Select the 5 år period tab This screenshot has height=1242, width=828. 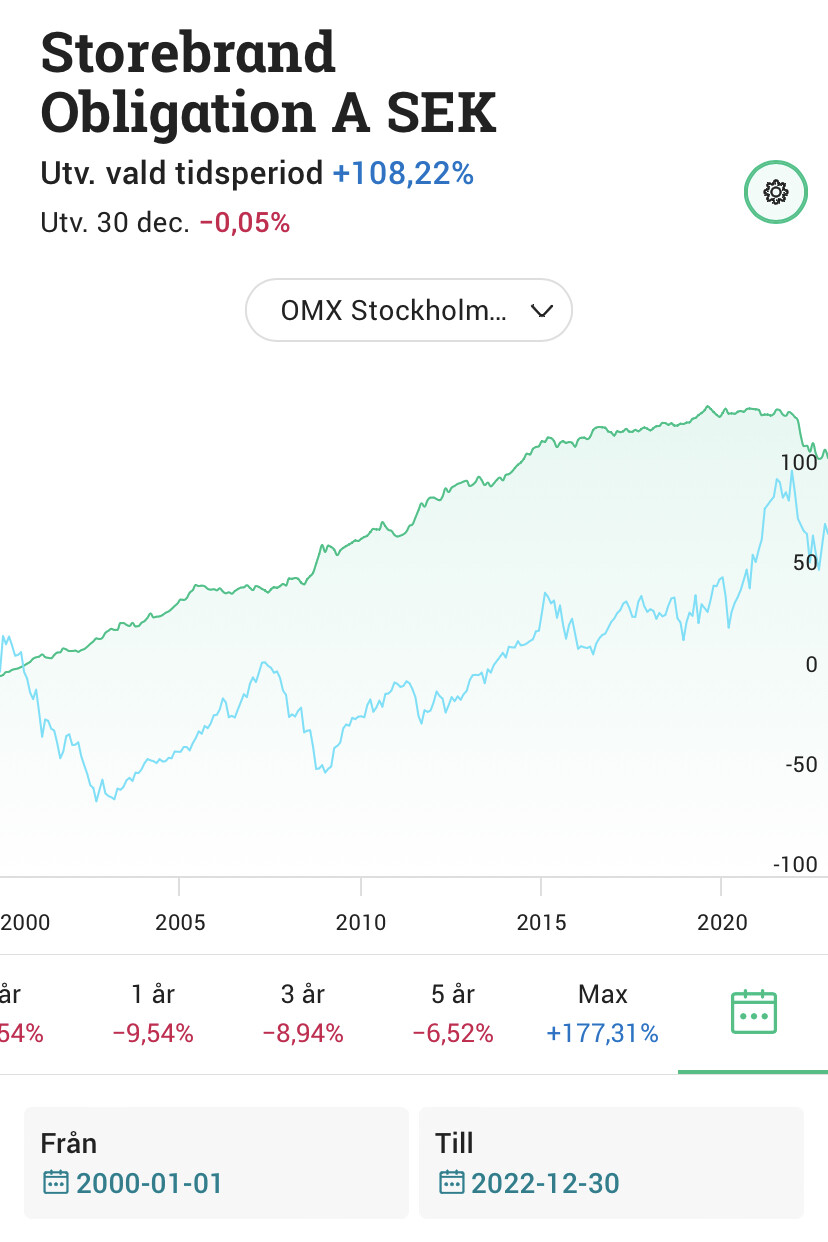(x=453, y=1013)
